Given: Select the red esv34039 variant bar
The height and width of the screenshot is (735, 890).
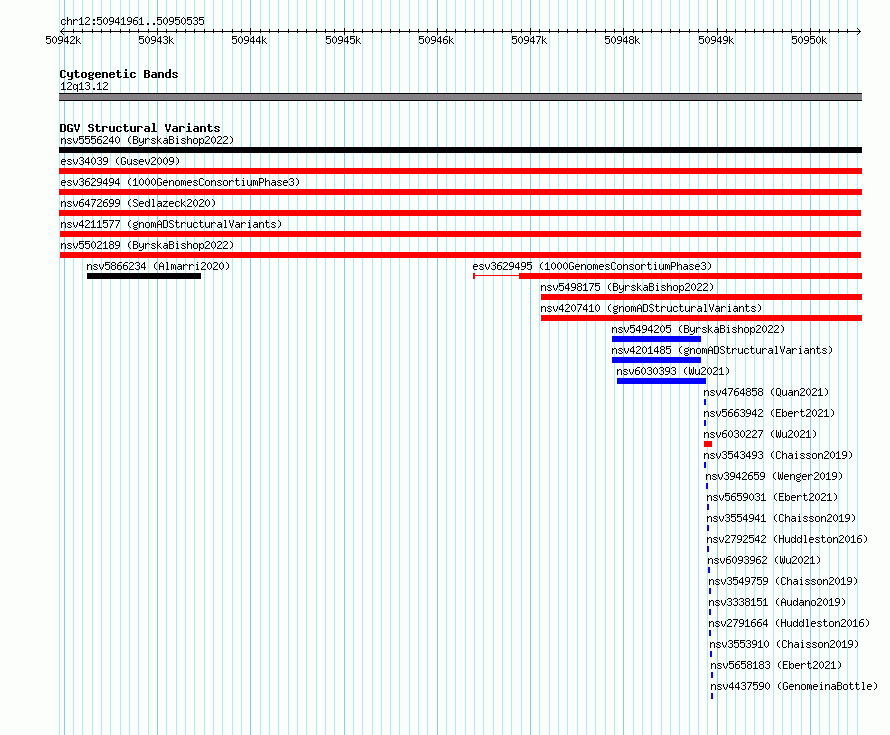Looking at the screenshot, I should 460,171.
